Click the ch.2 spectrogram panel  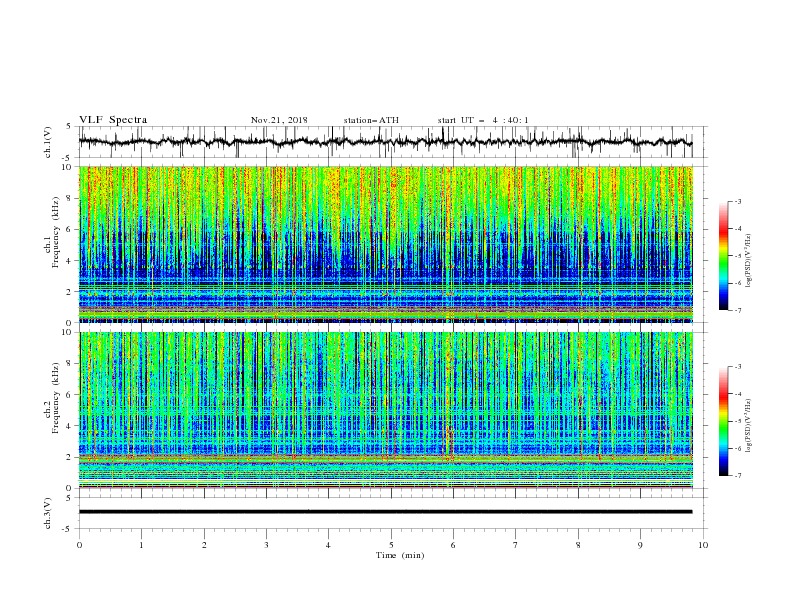385,410
